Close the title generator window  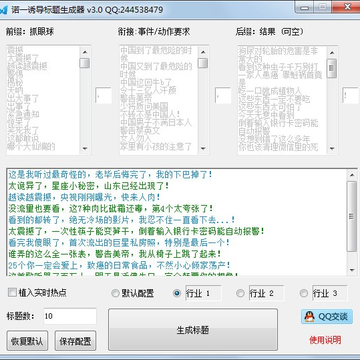[347, 6]
